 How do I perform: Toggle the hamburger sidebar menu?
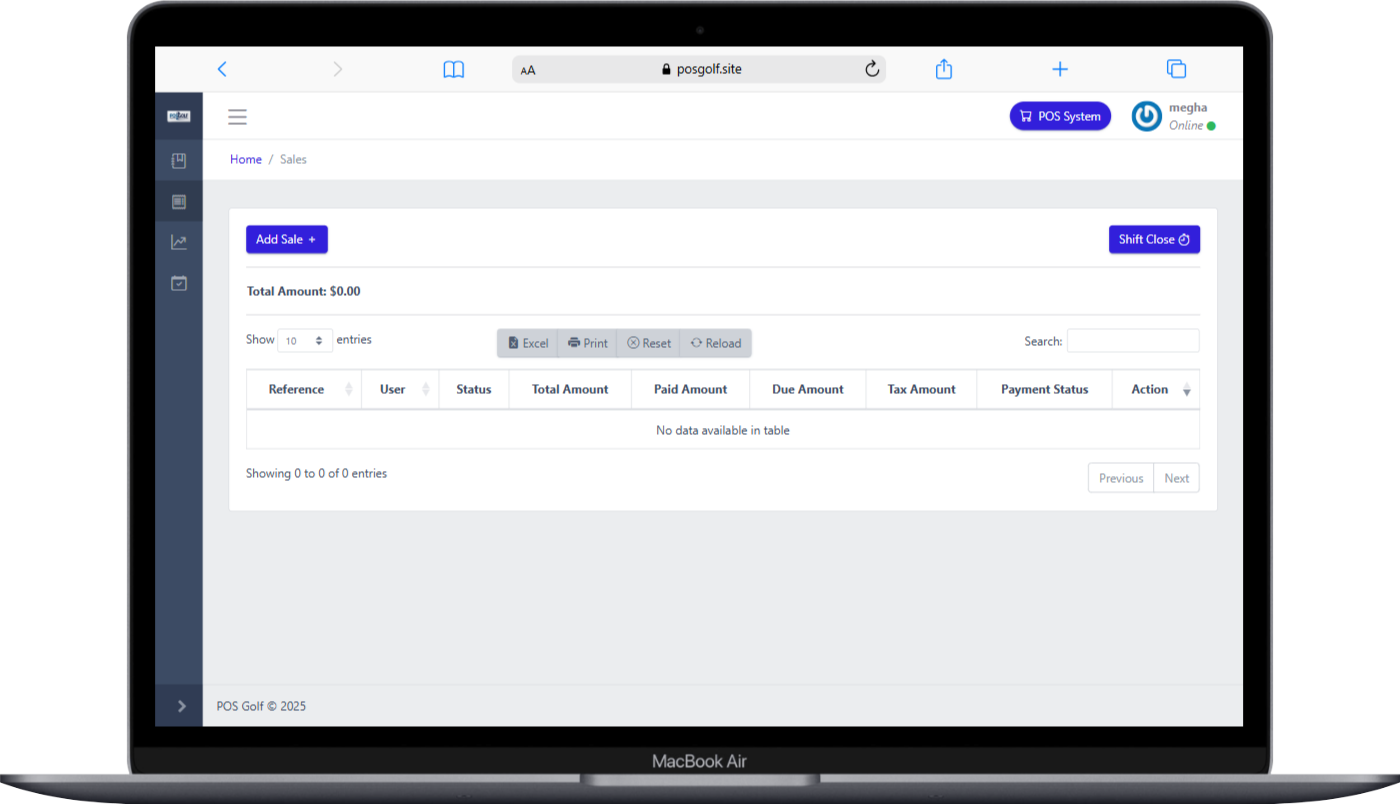click(x=237, y=117)
